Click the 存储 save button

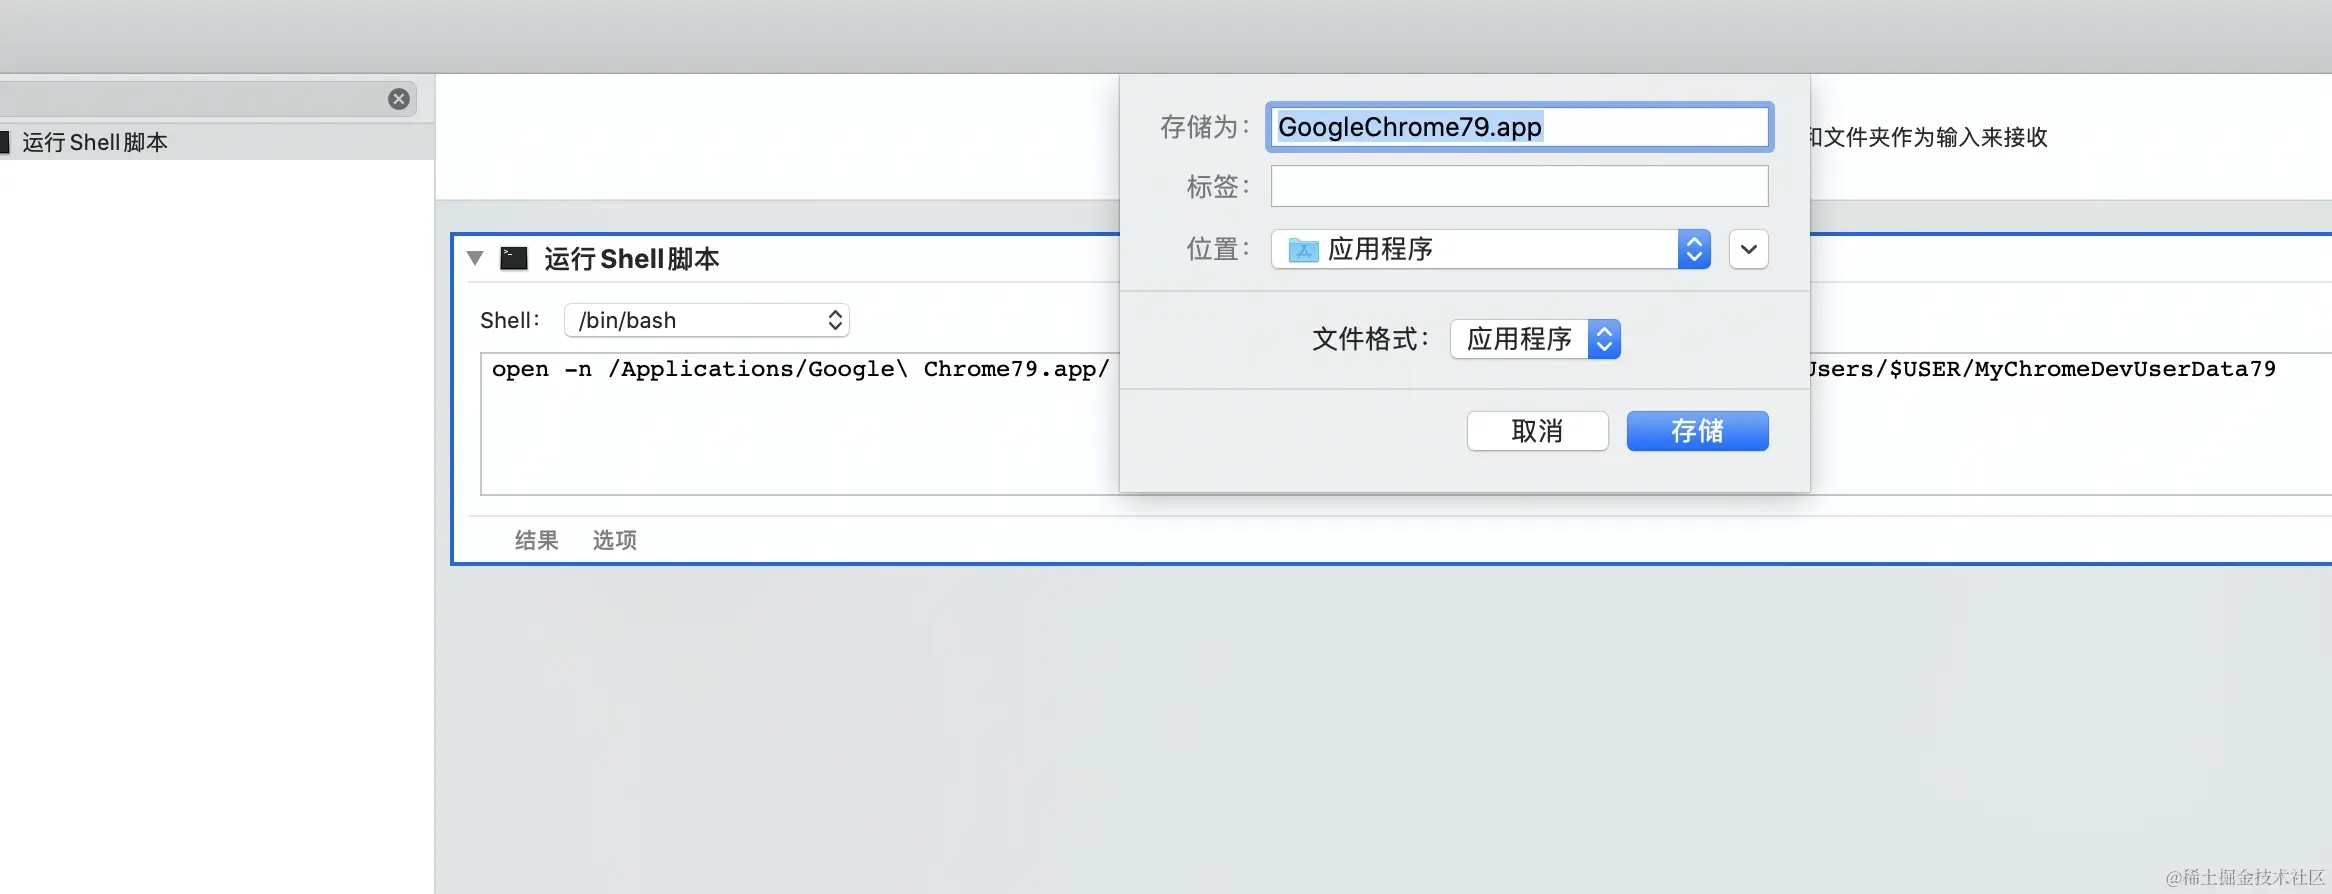pyautogui.click(x=1697, y=431)
